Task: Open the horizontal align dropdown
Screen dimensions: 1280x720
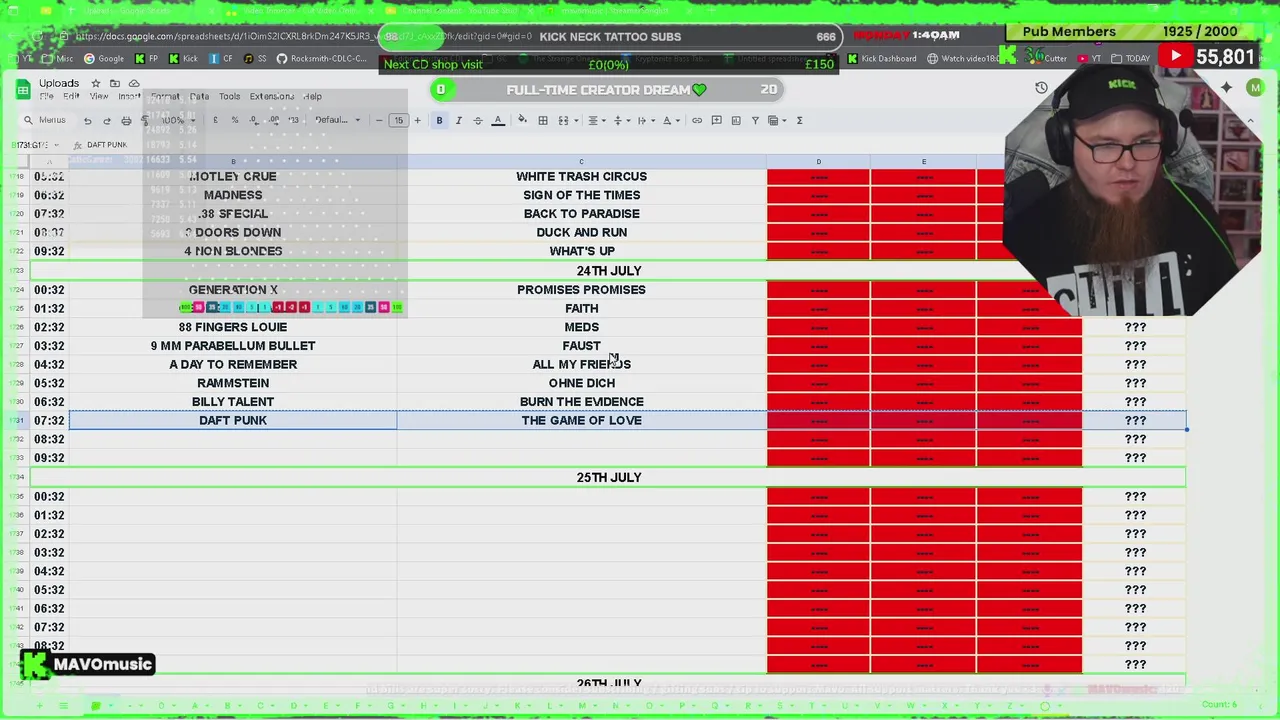Action: click(596, 120)
